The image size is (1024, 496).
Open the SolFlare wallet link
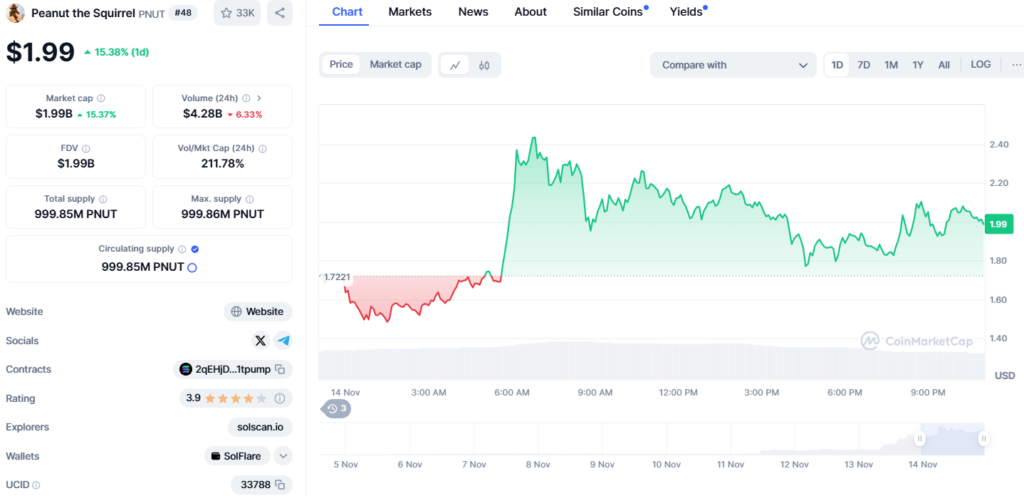point(237,456)
